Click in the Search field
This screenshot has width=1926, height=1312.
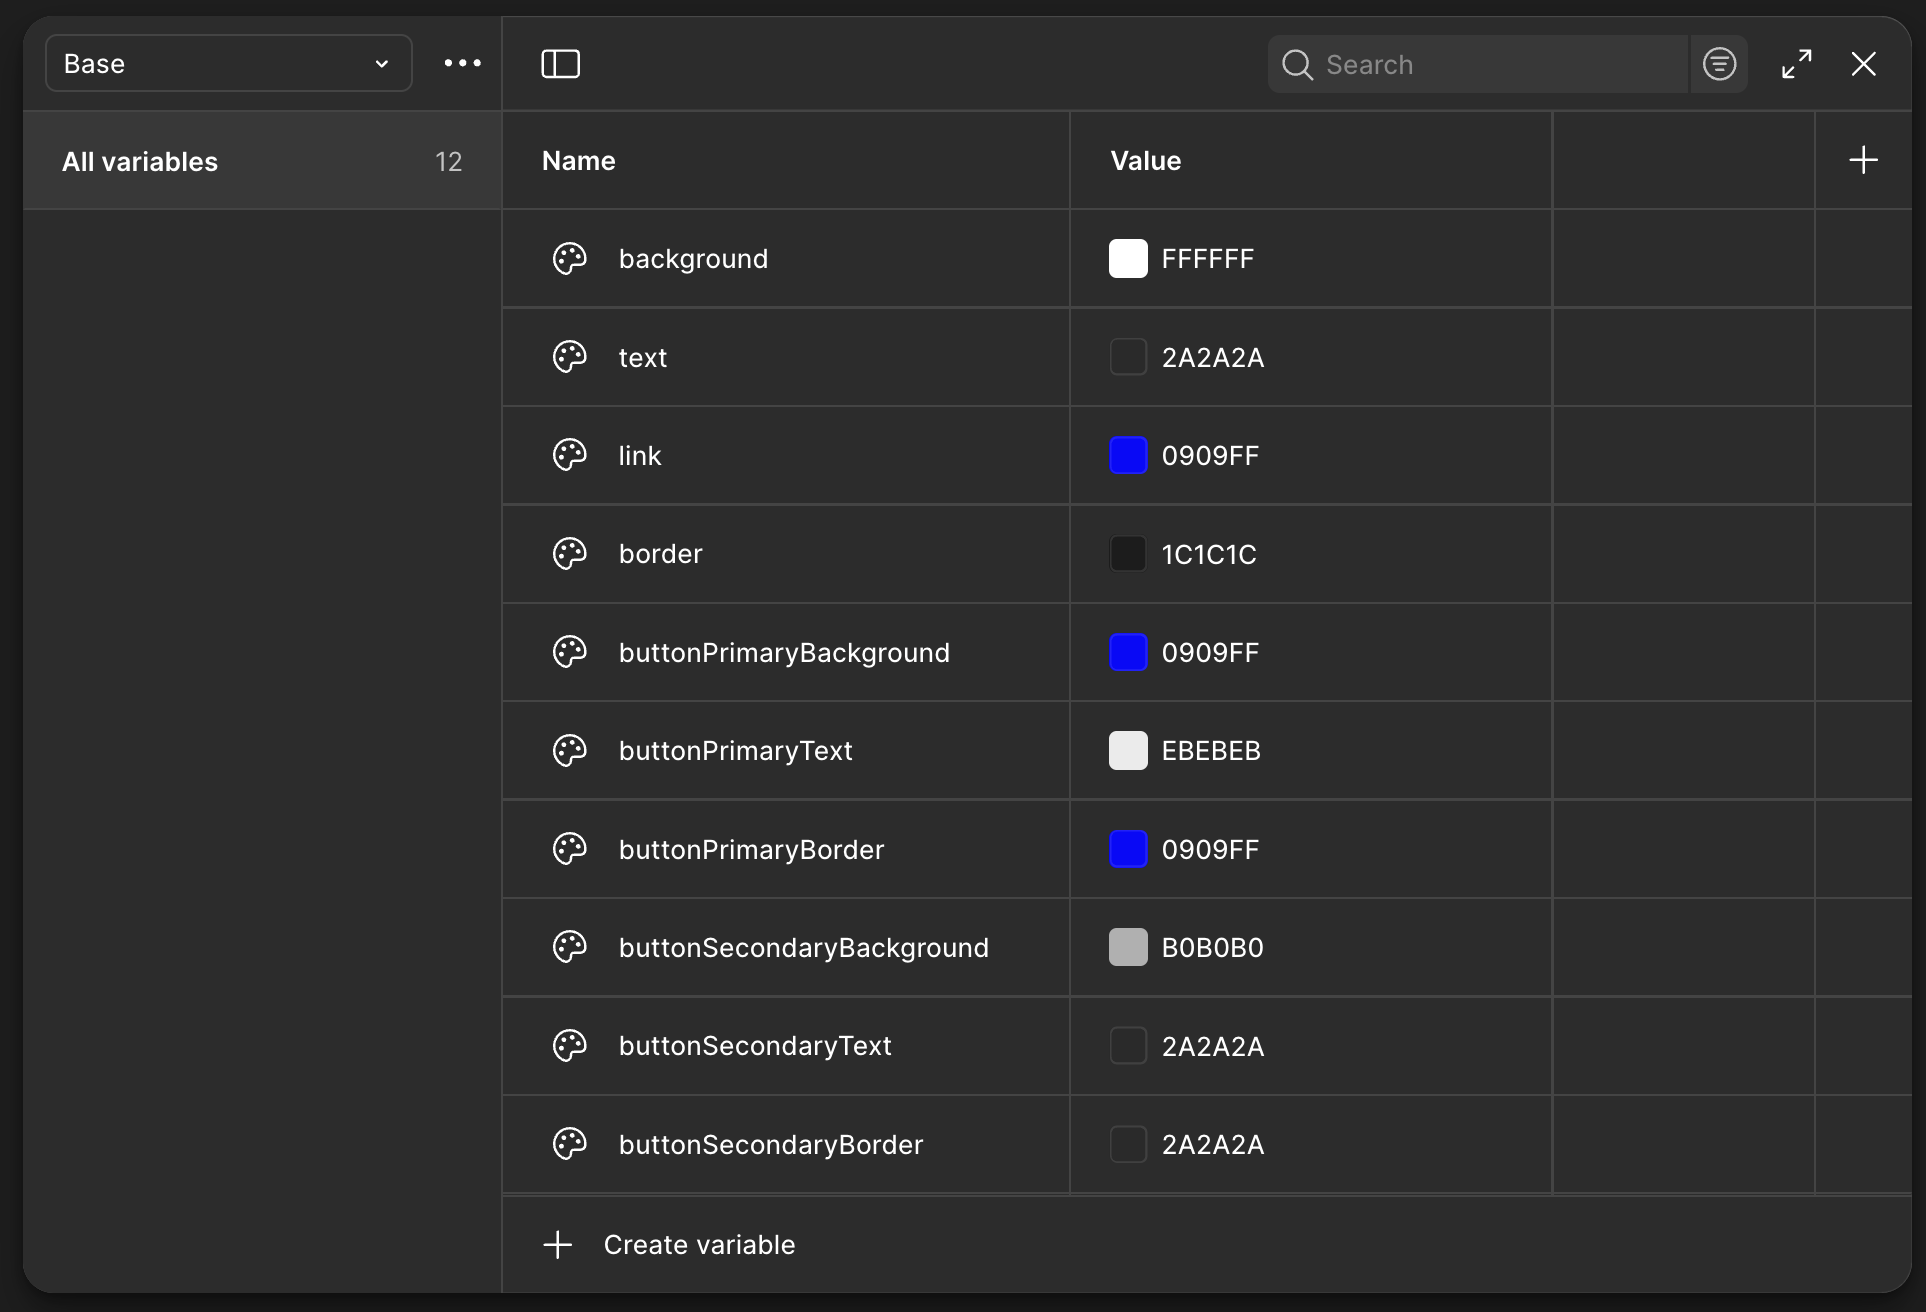pos(1495,65)
